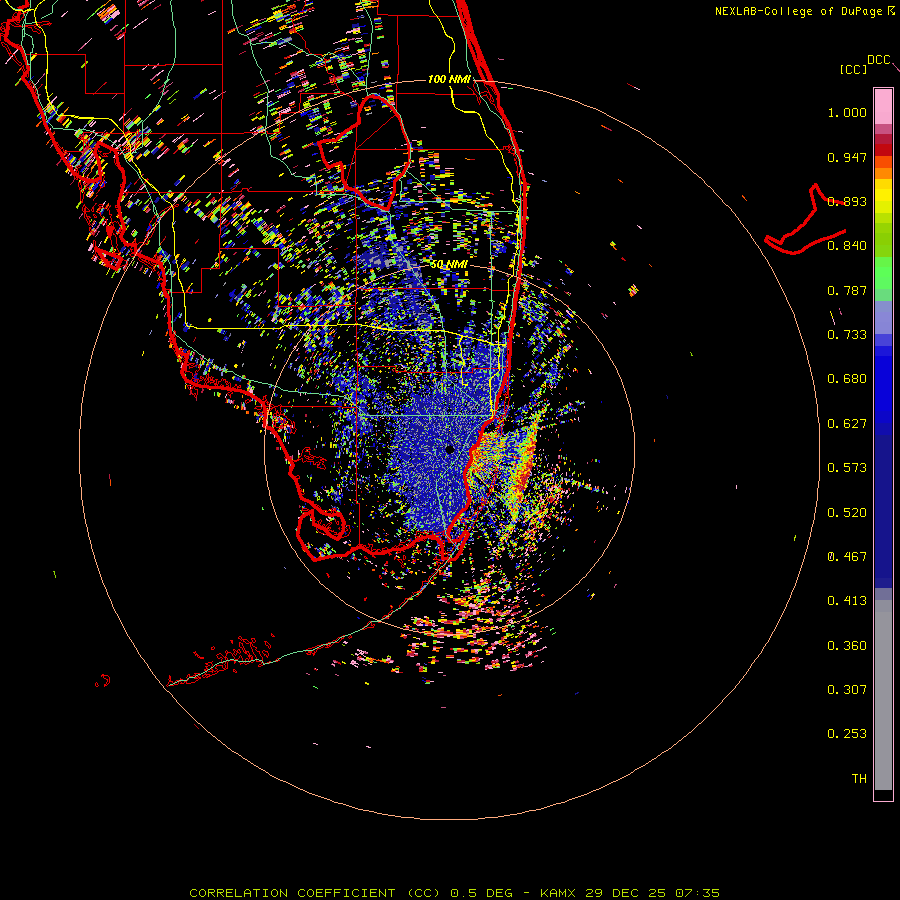Select the 0.573 legend value
This screenshot has height=900, width=900.
point(847,468)
